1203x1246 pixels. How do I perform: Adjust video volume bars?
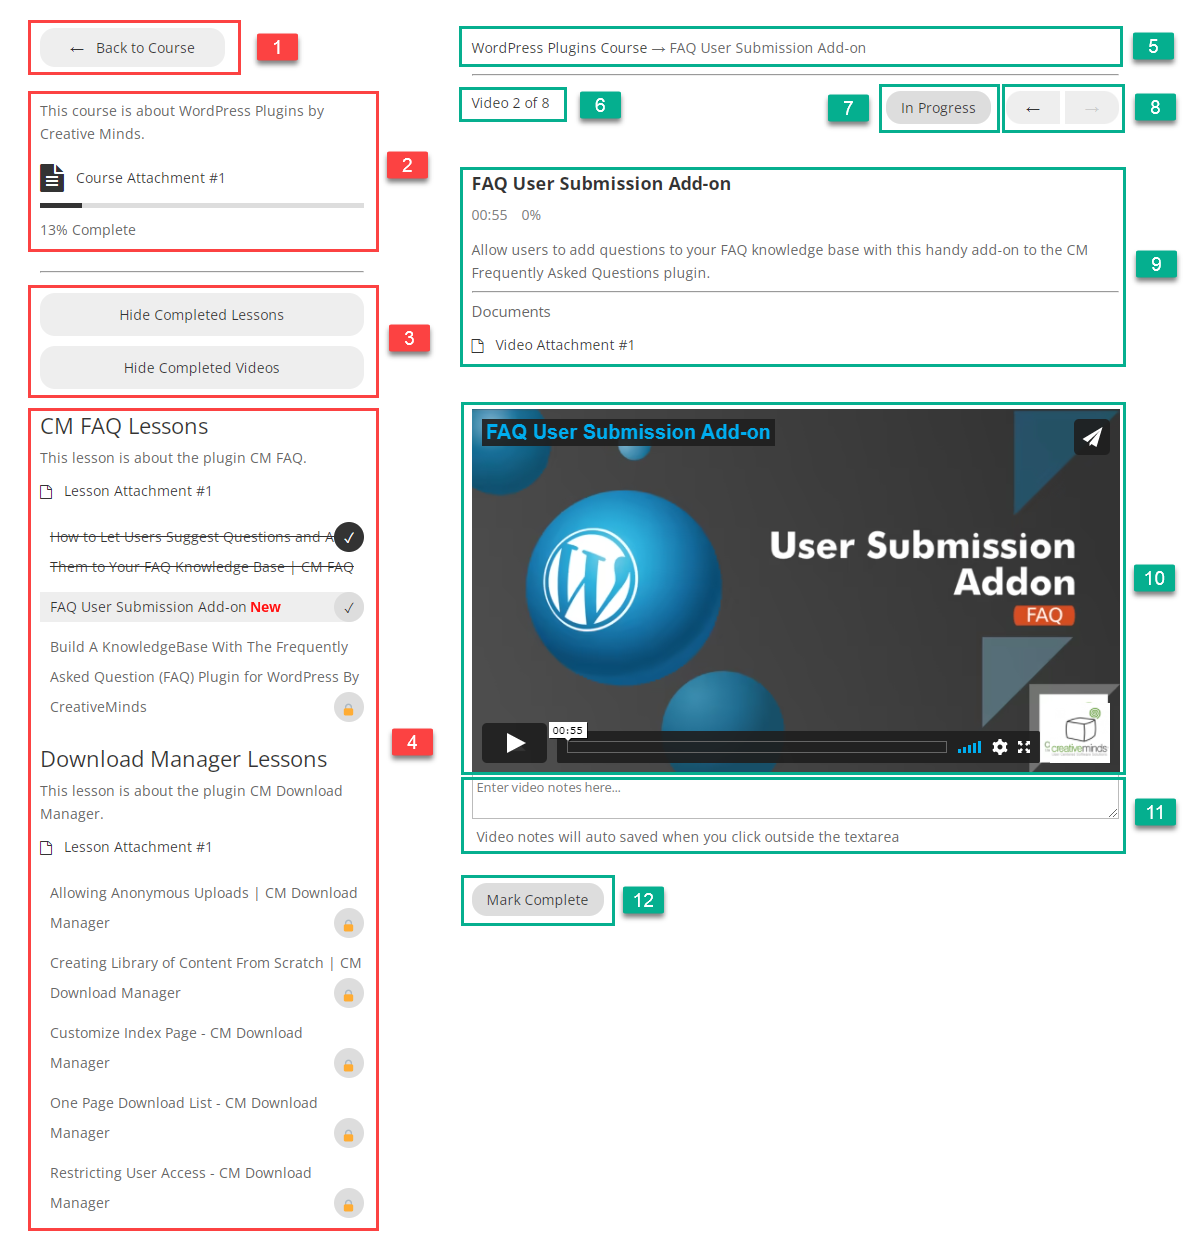[969, 747]
